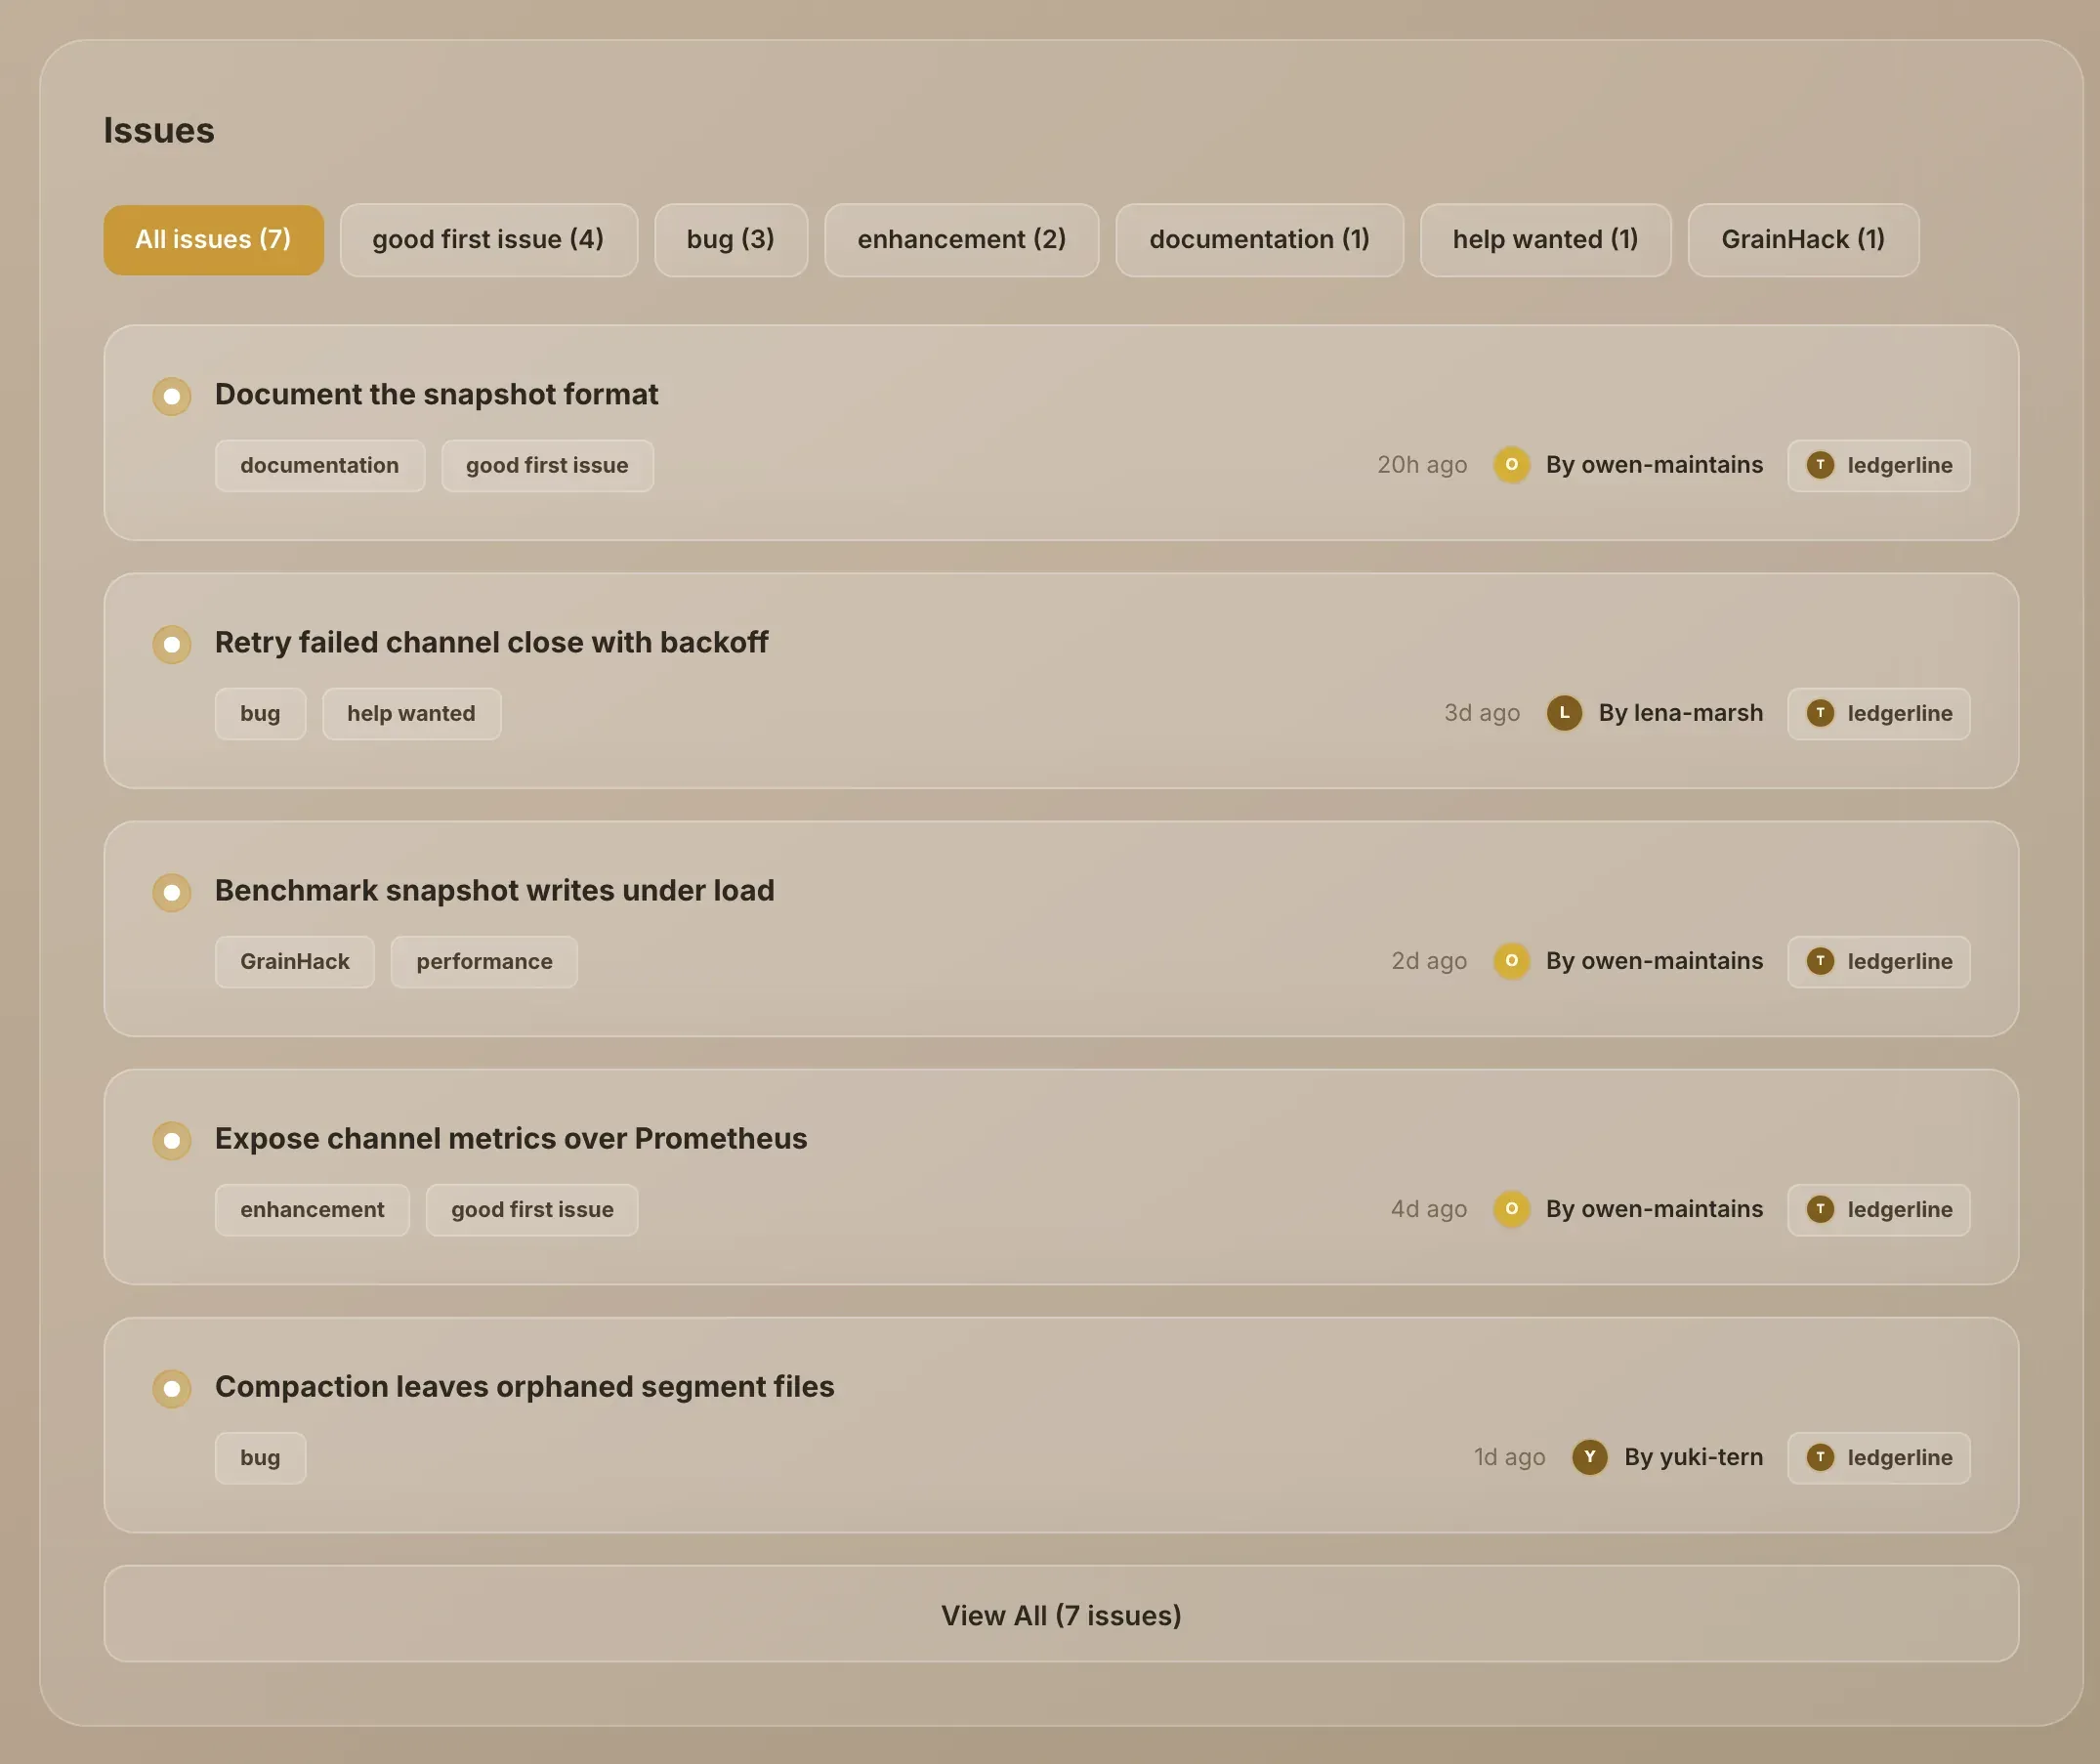Open View All (7 issues)
This screenshot has width=2100, height=1764.
tap(1061, 1614)
